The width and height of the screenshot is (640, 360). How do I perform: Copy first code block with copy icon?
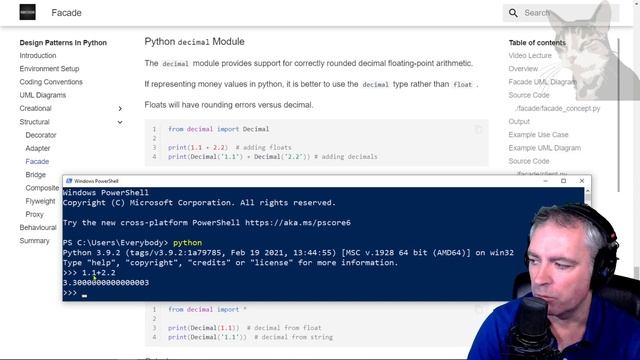point(478,130)
